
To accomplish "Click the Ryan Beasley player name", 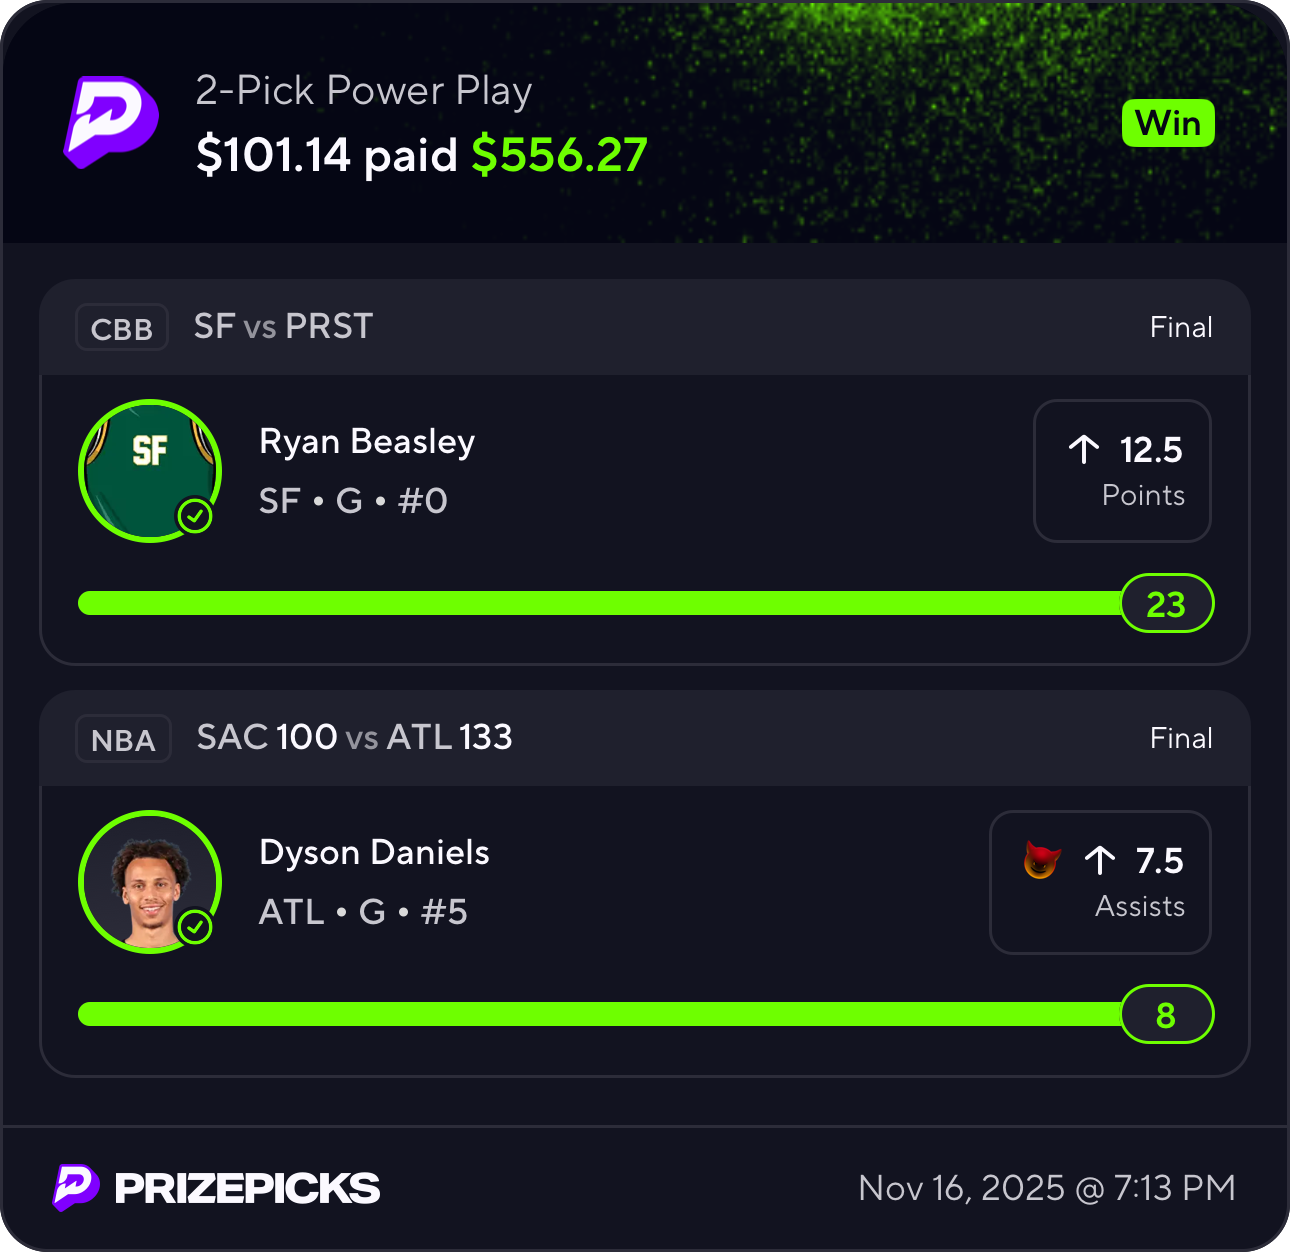I will (367, 442).
